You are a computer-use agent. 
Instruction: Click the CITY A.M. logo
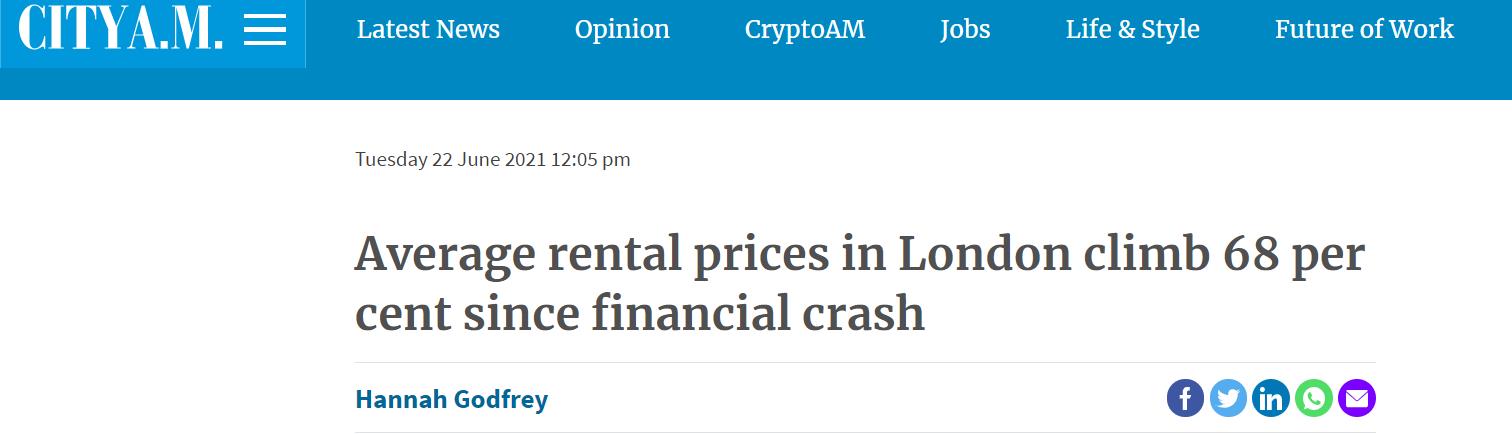[x=121, y=30]
